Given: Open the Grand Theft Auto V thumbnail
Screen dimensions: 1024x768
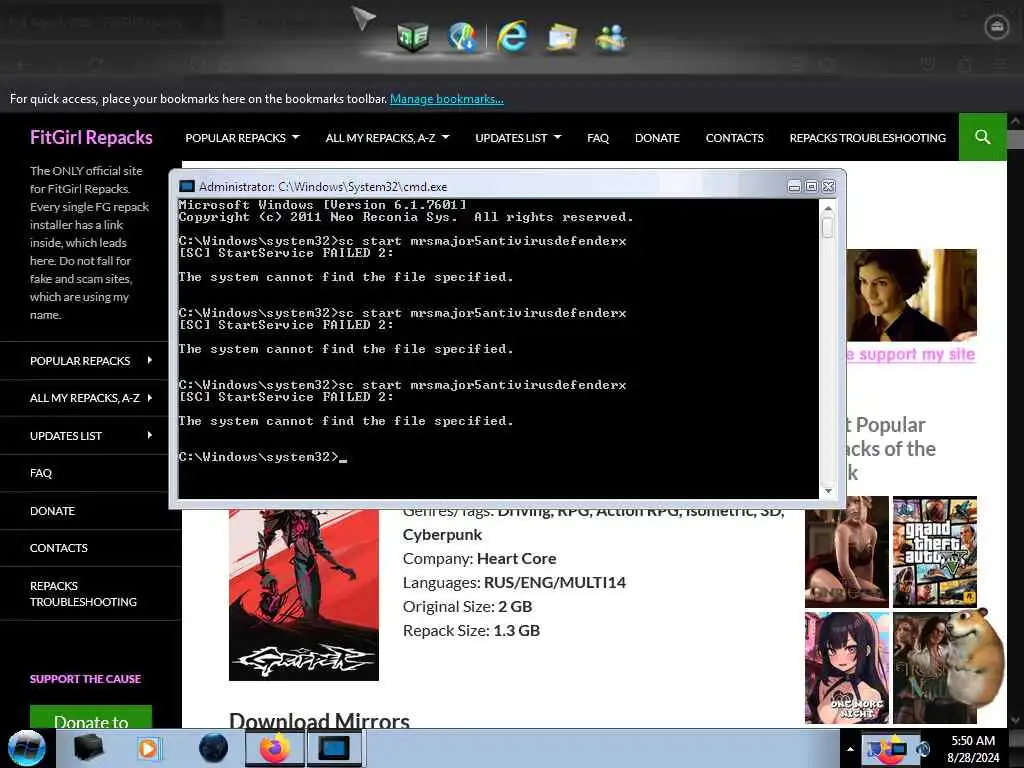Looking at the screenshot, I should point(935,552).
